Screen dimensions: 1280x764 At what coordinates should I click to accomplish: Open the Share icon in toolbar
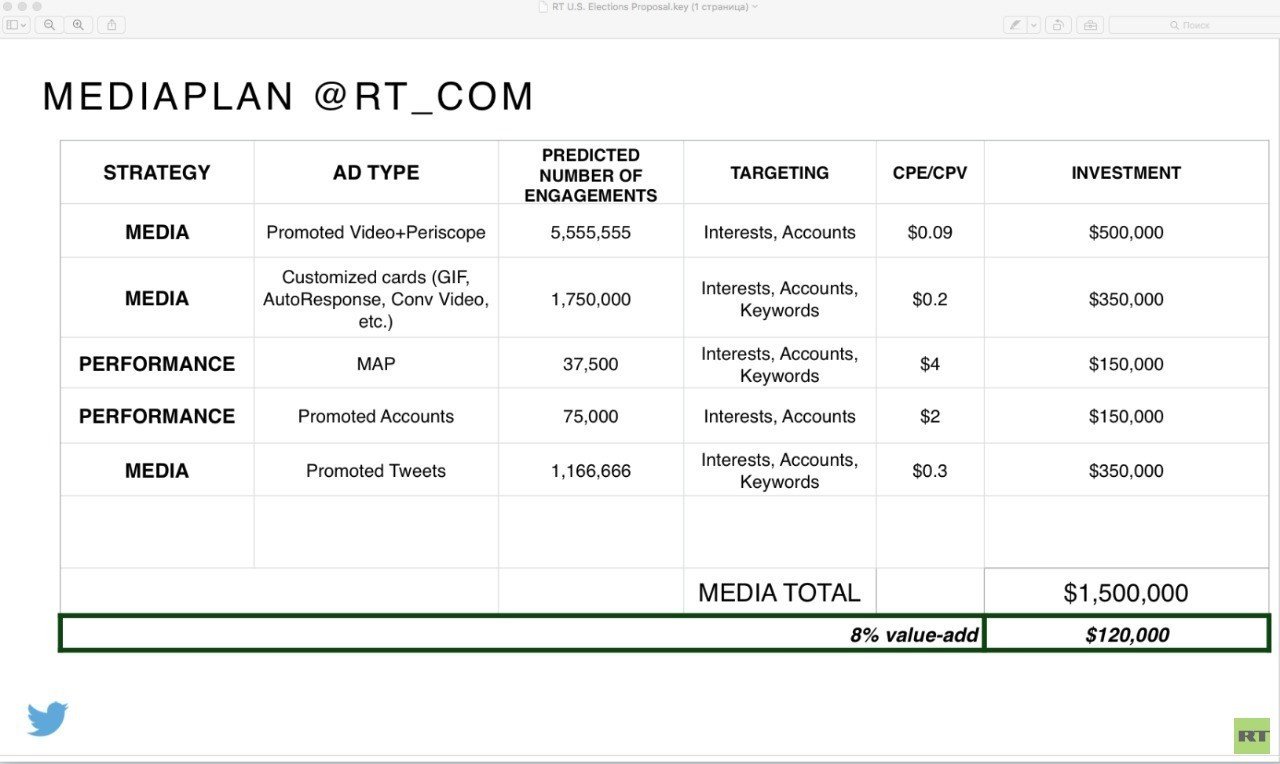tap(111, 25)
